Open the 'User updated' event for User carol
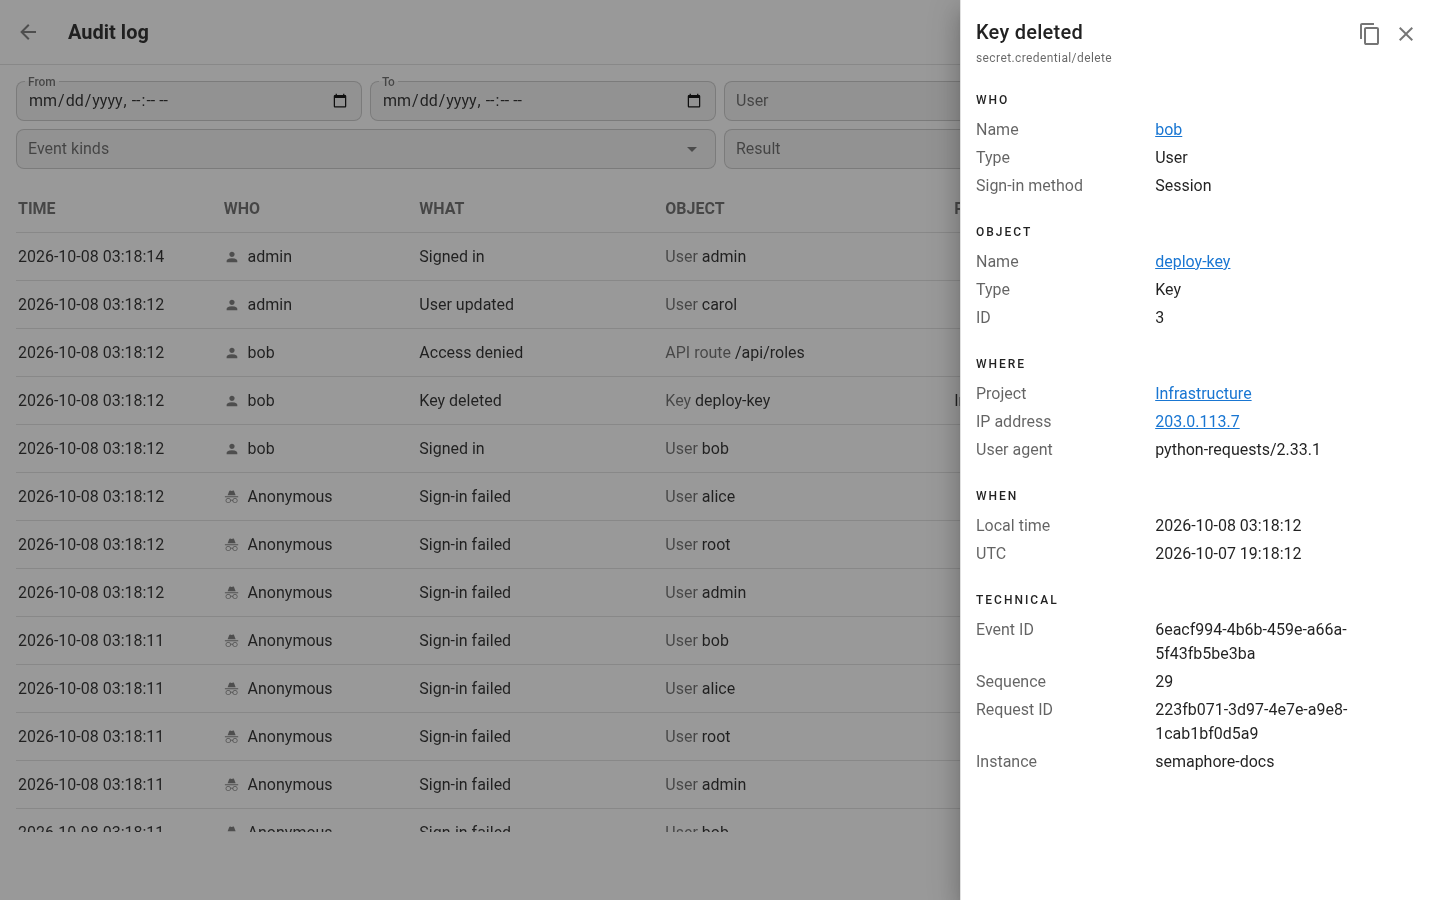The image size is (1440, 900). (466, 304)
